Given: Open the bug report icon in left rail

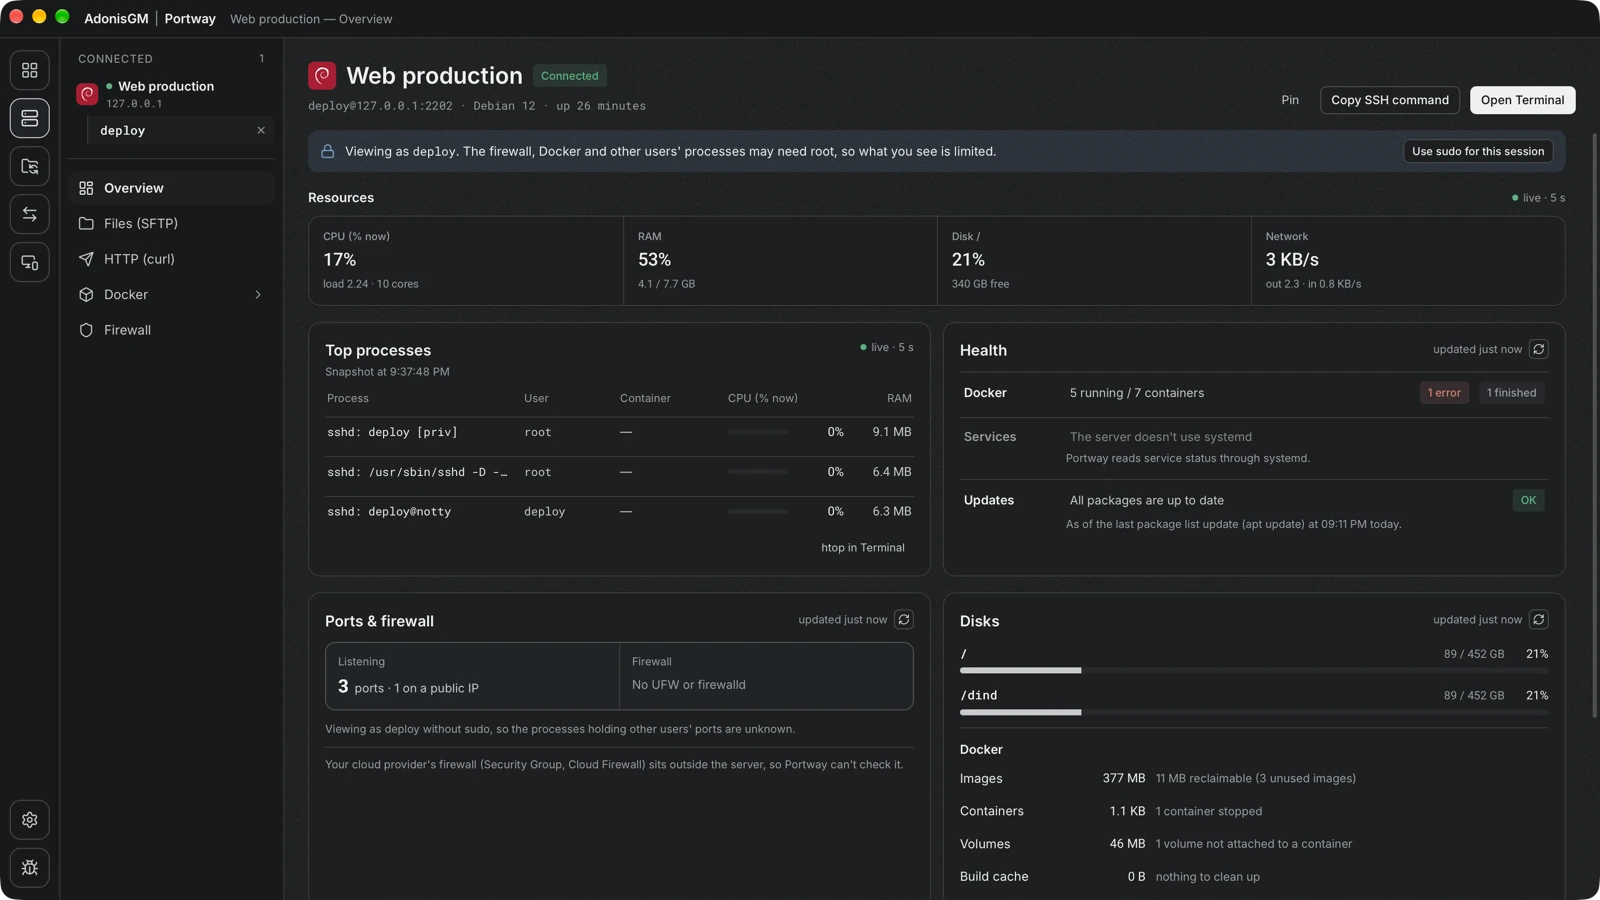Looking at the screenshot, I should click(30, 868).
